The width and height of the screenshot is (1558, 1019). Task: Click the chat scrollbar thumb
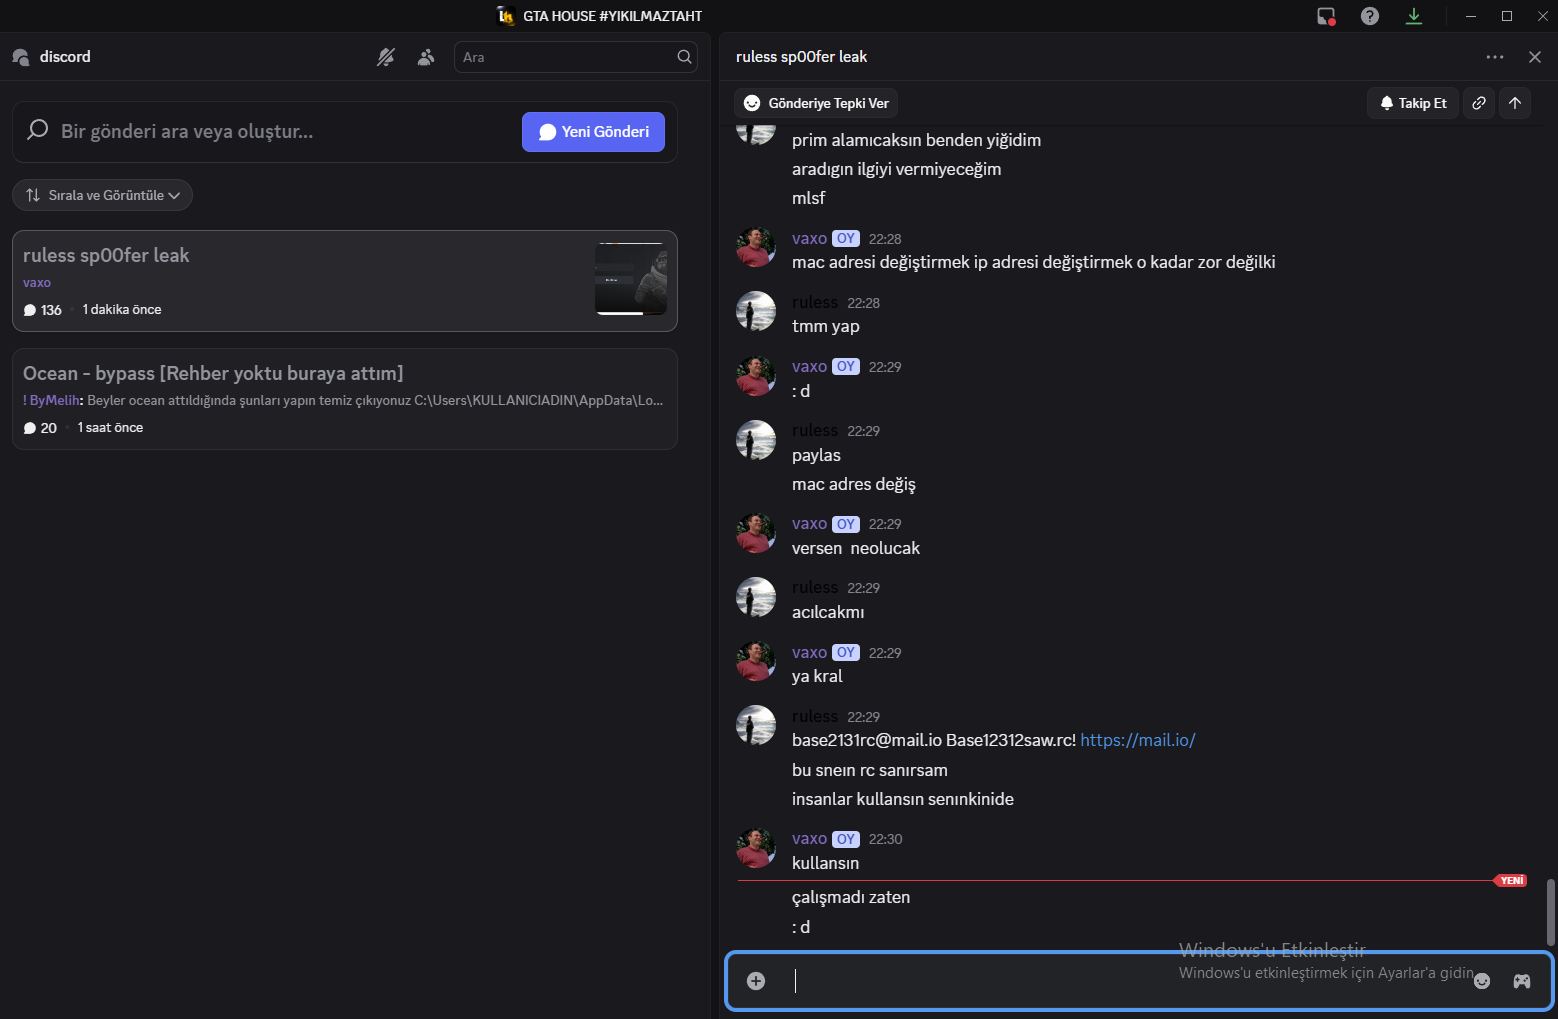[x=1551, y=912]
